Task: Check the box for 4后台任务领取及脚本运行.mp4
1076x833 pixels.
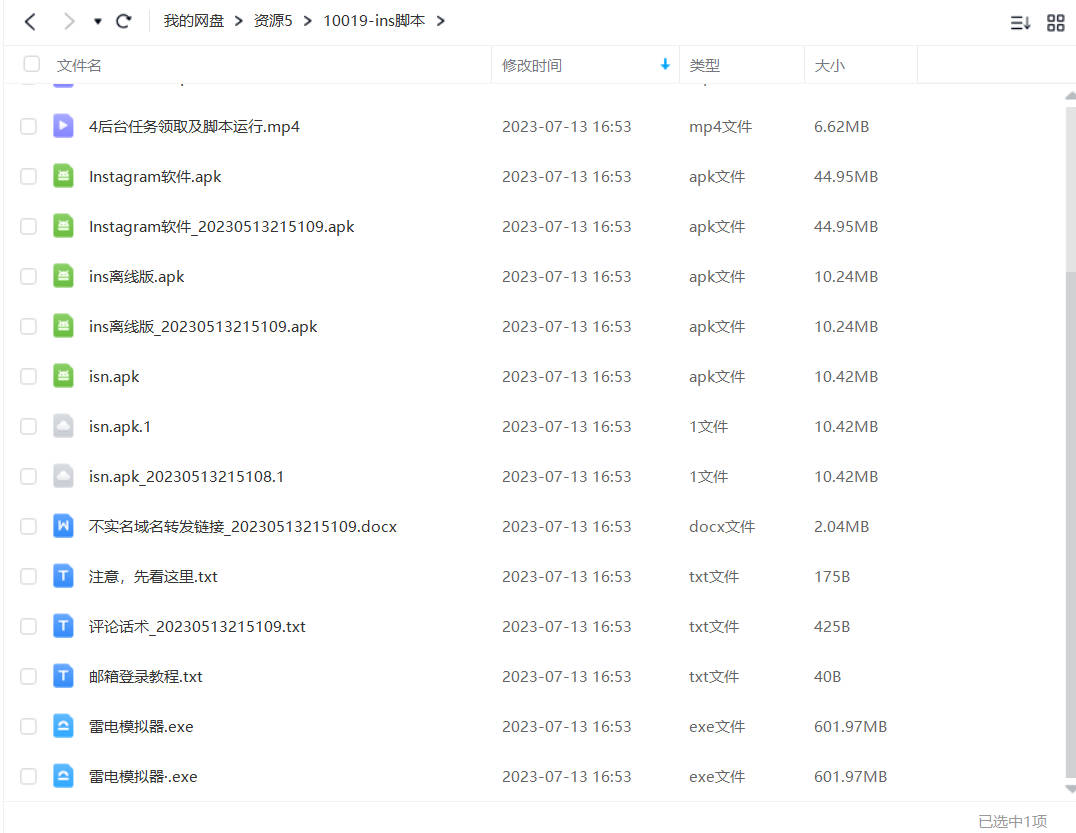Action: click(x=28, y=126)
